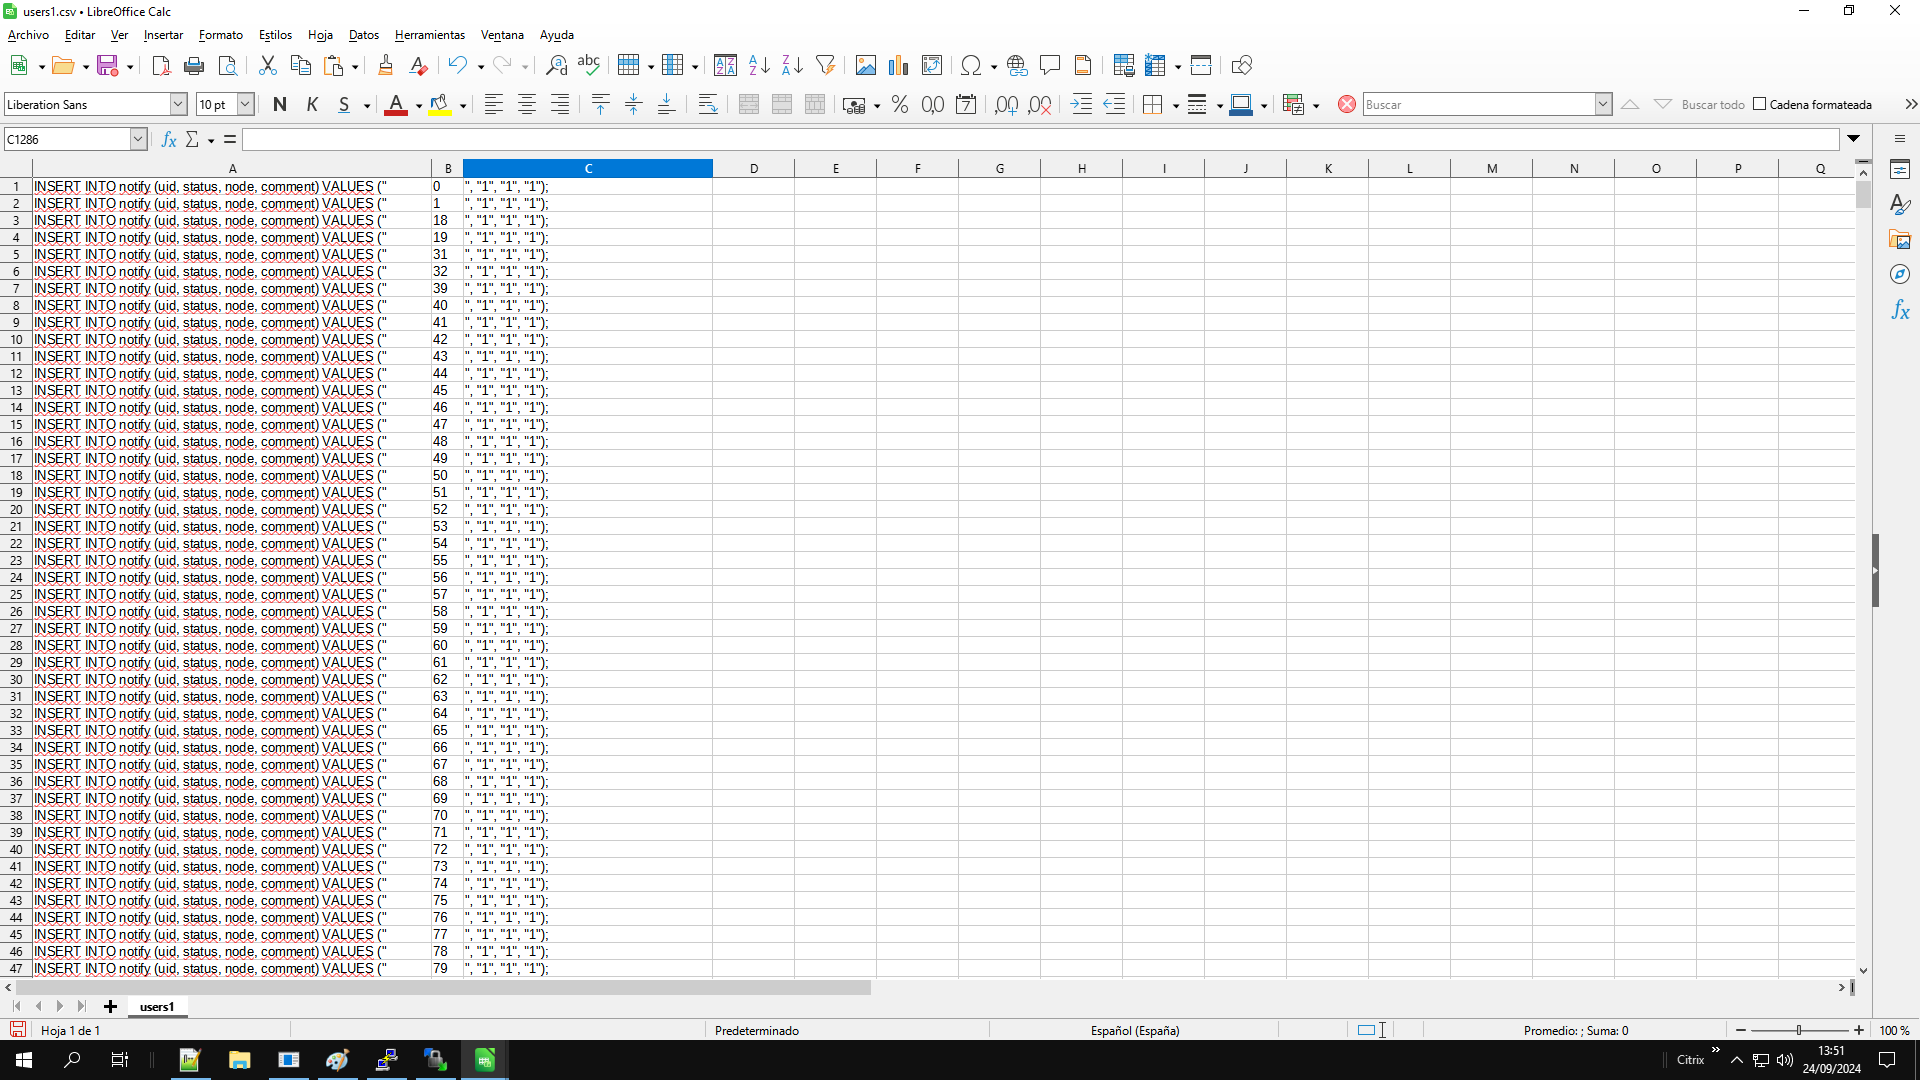Open Sidebar Navigator panel

[1900, 275]
